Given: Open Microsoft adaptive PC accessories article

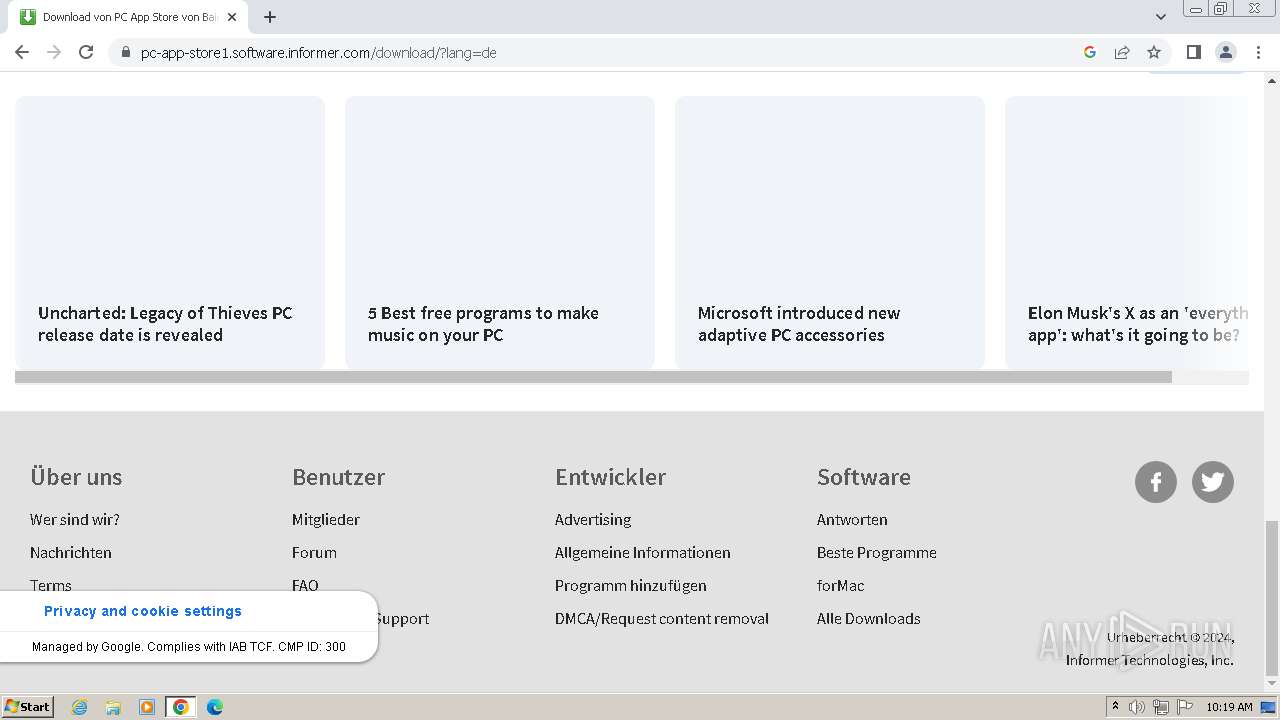Looking at the screenshot, I should (830, 232).
